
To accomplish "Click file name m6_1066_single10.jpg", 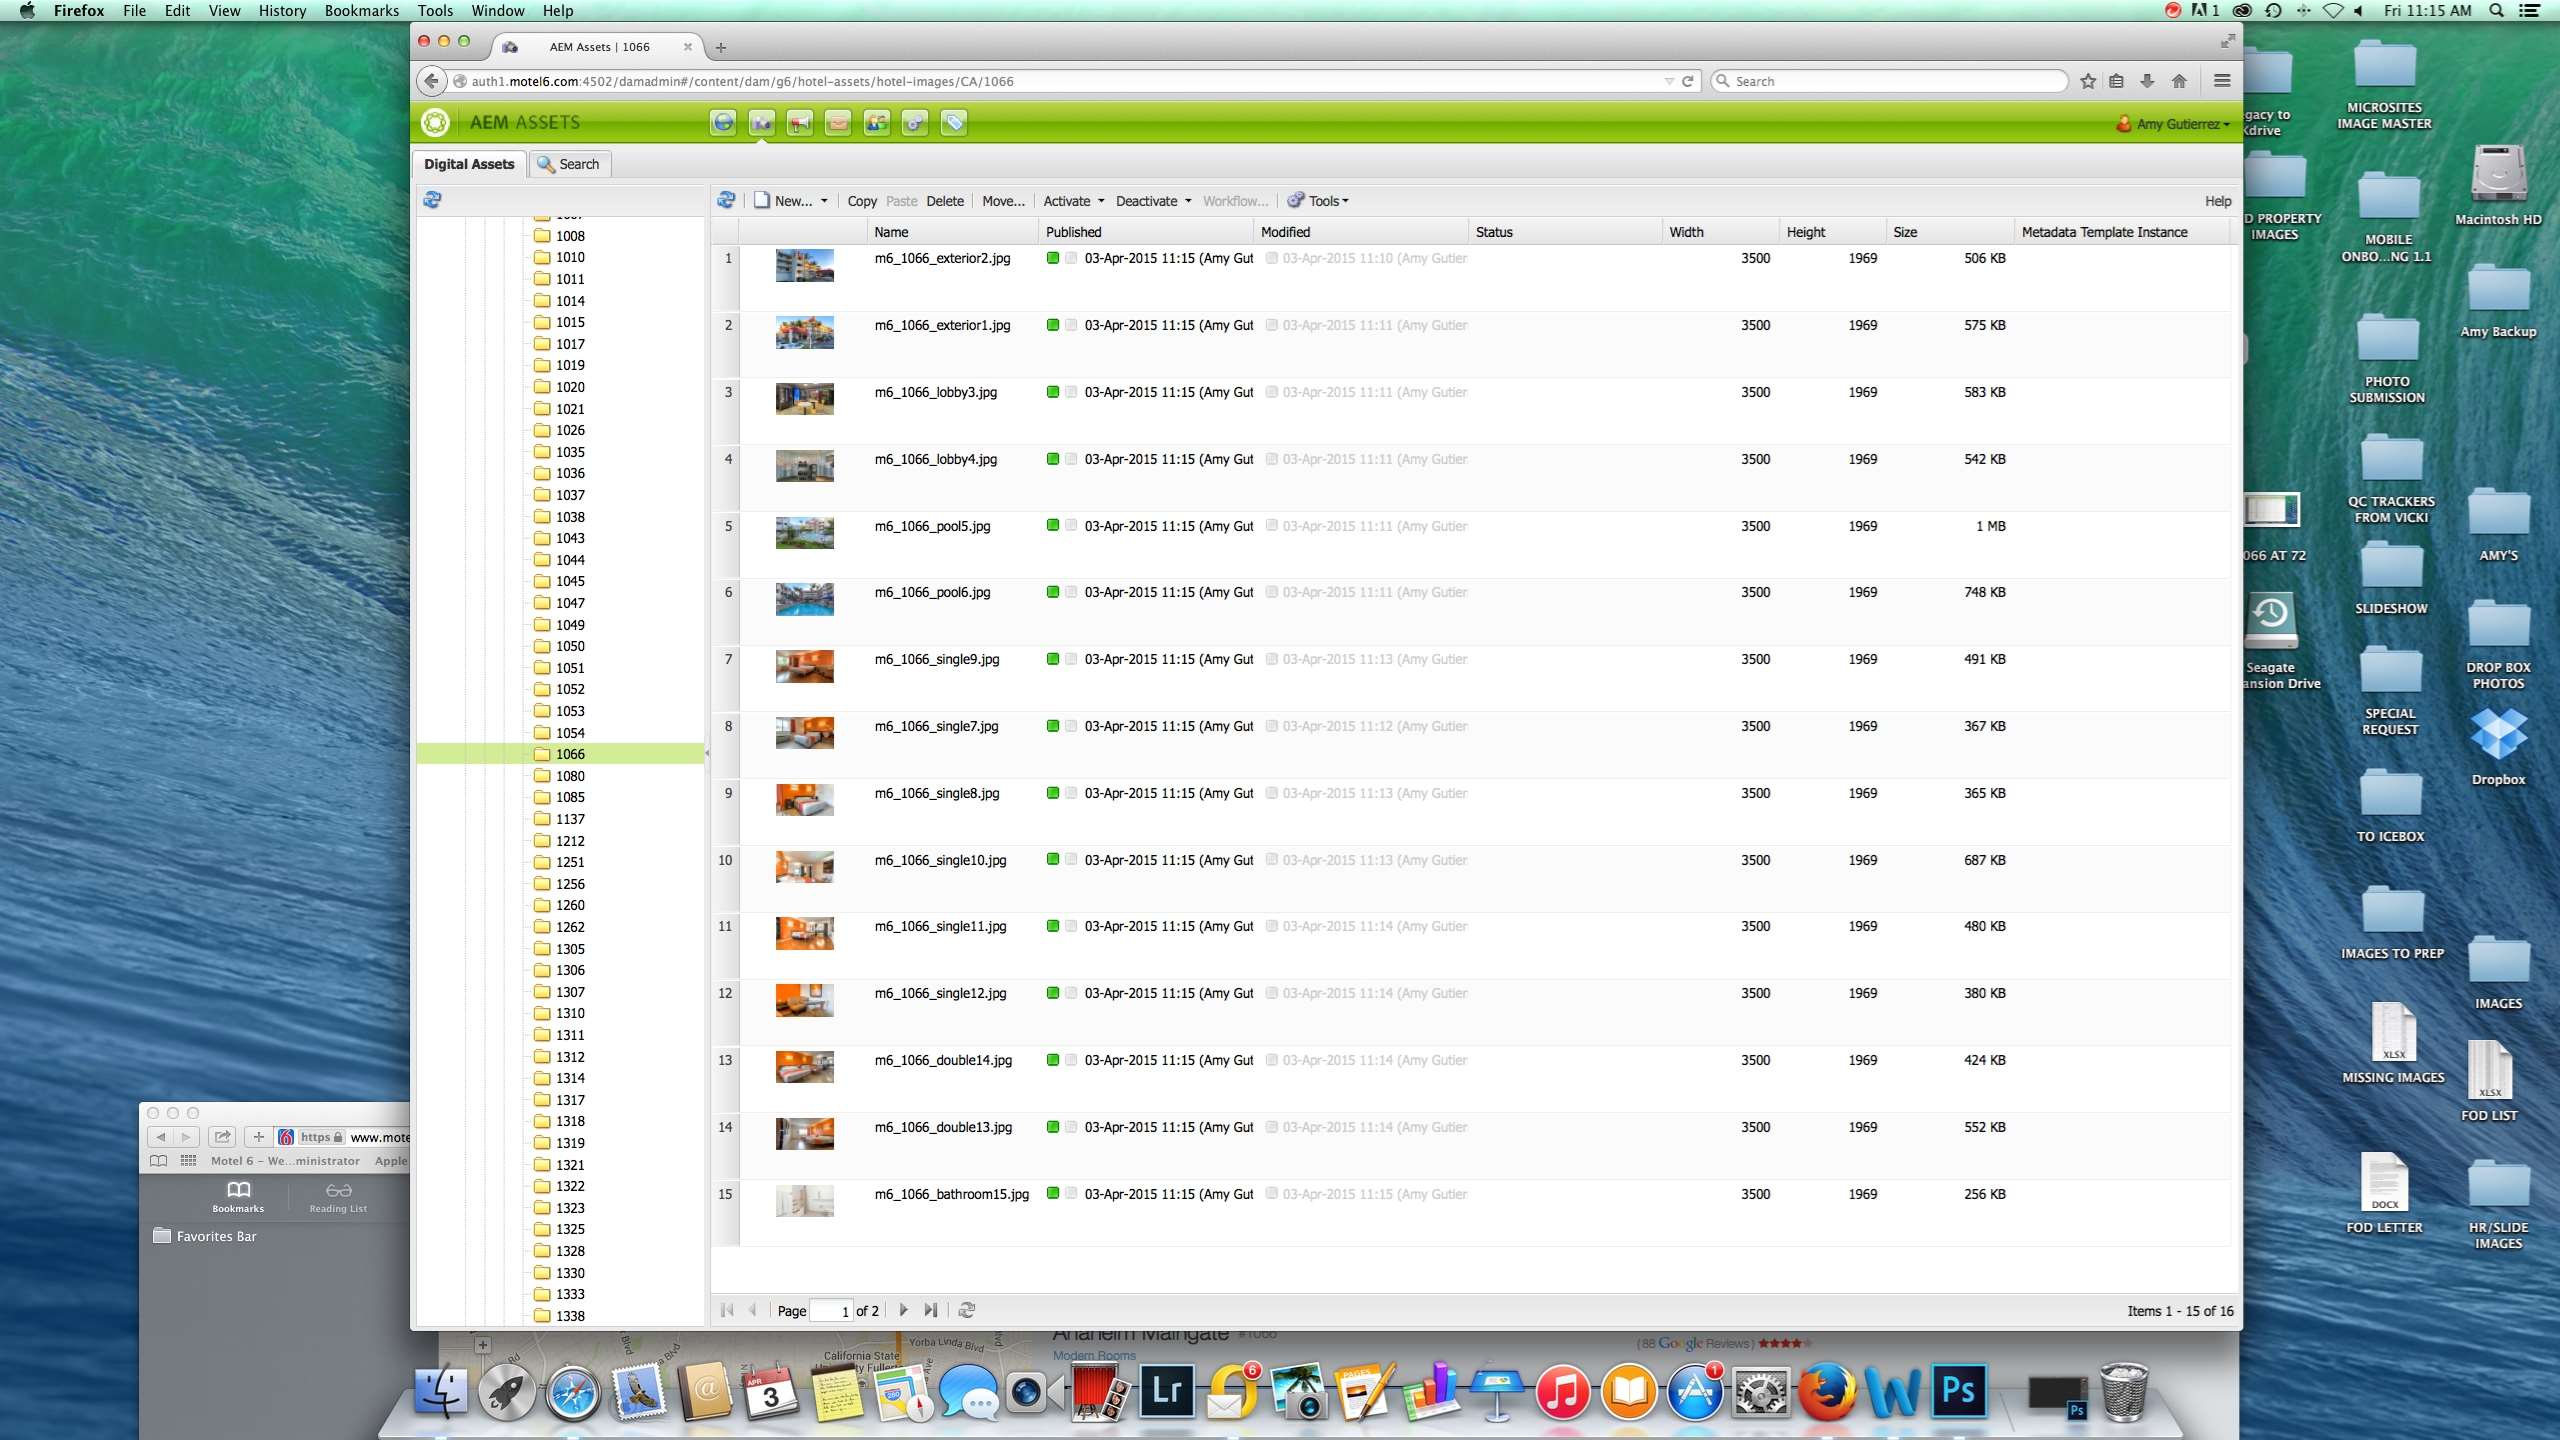I will click(941, 860).
